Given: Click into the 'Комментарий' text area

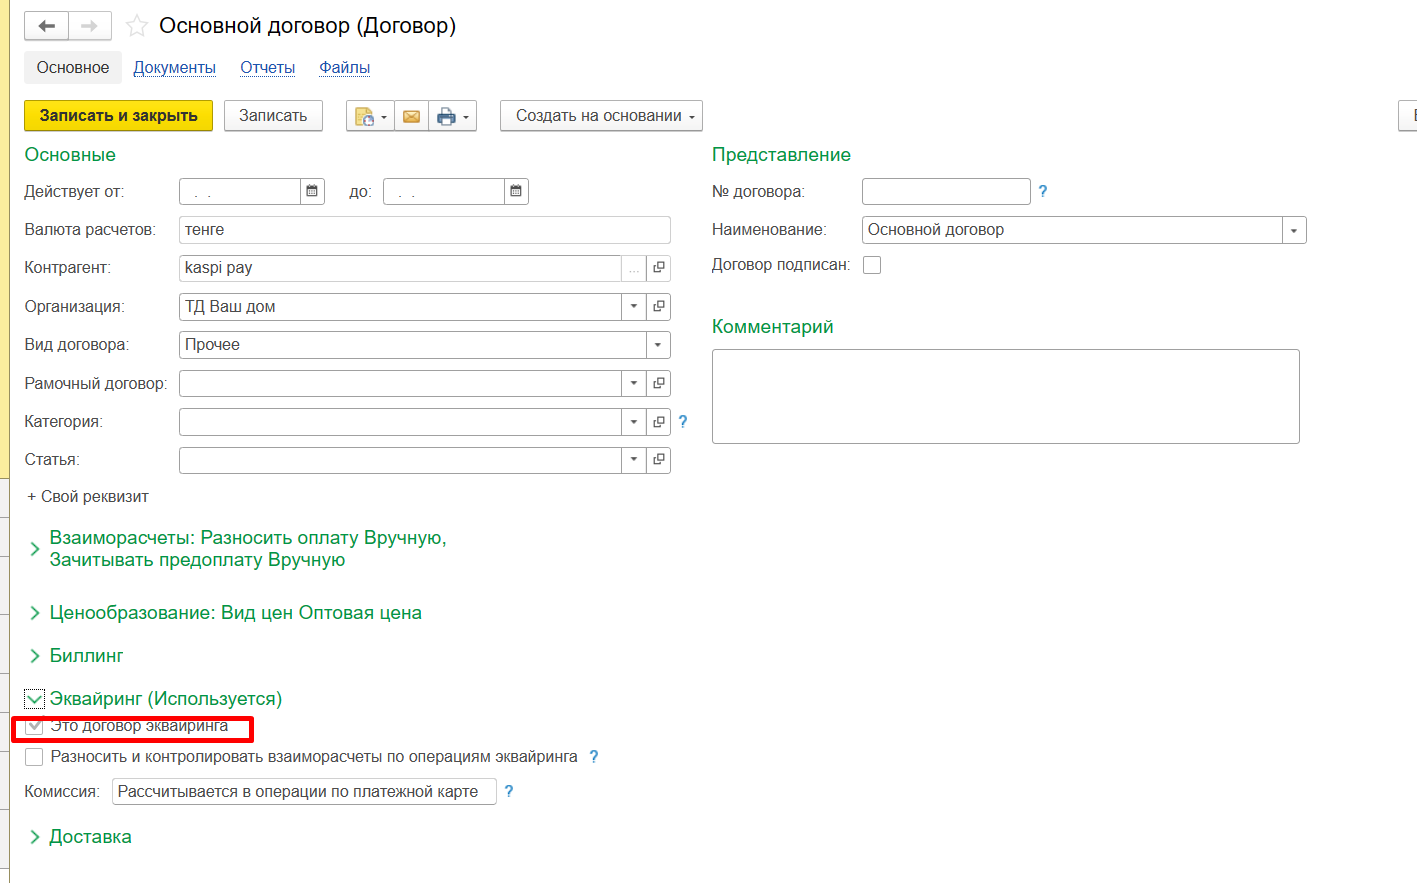Looking at the screenshot, I should pos(1005,396).
